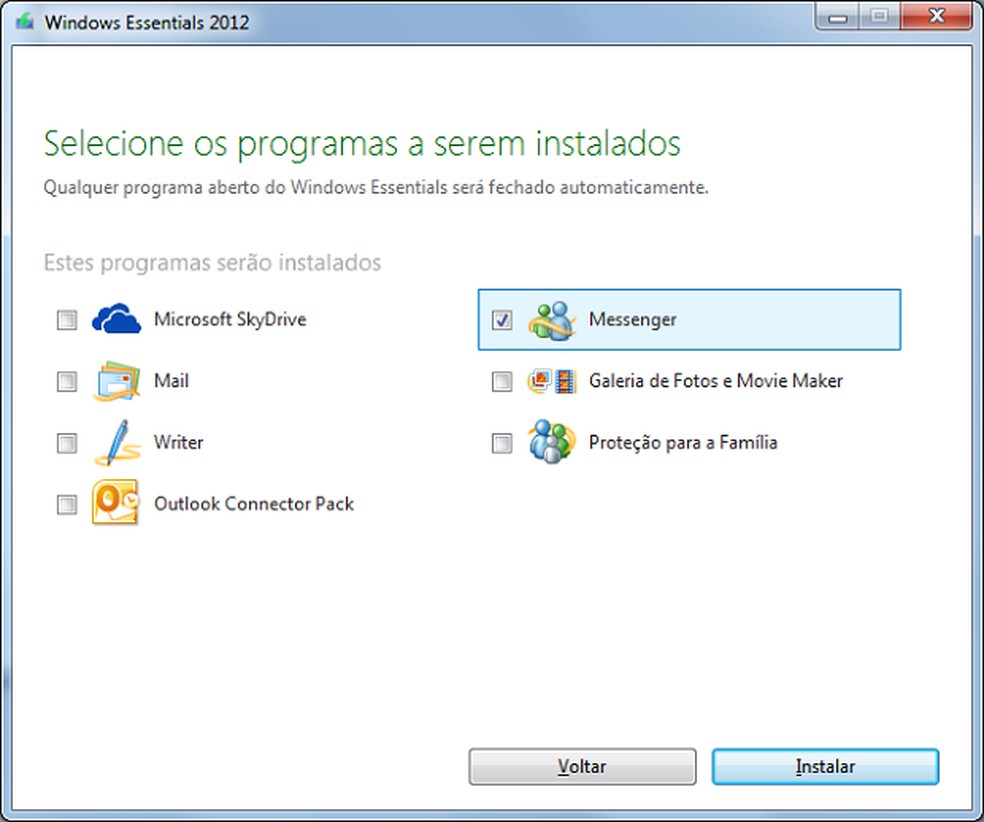Enable the Outlook Connector Pack checkbox

tap(67, 505)
